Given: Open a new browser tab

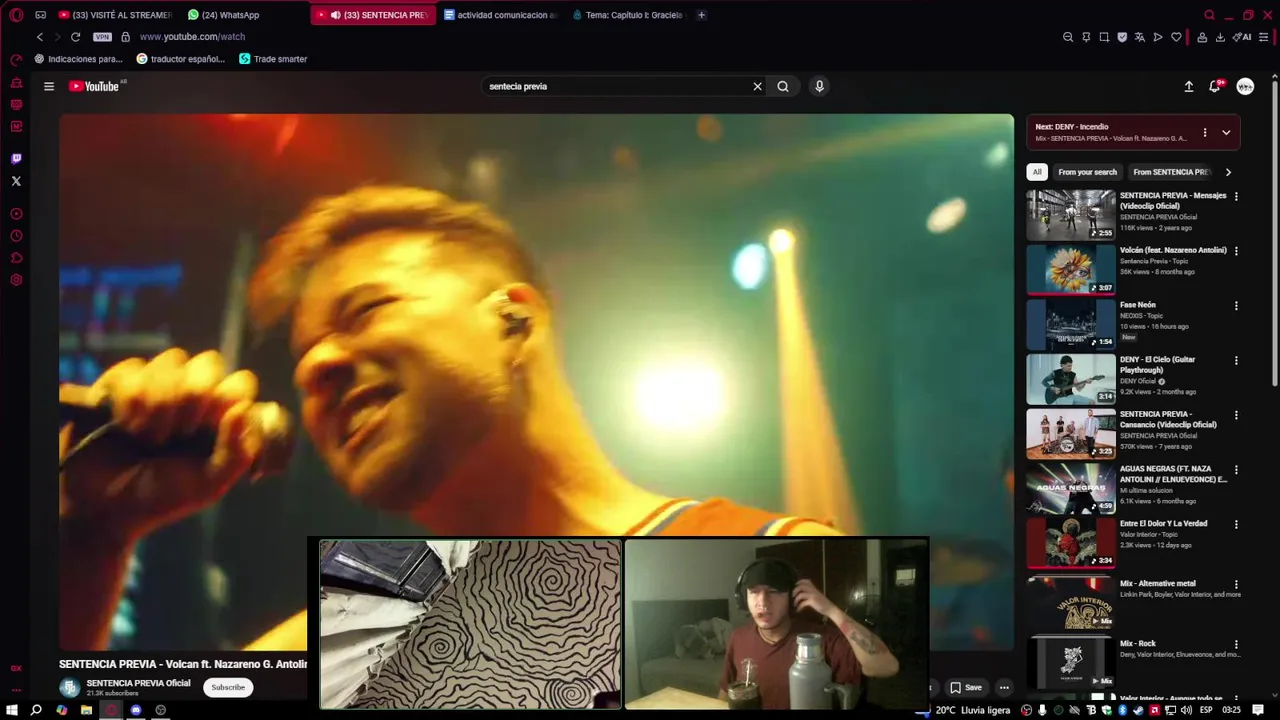Looking at the screenshot, I should 701,15.
